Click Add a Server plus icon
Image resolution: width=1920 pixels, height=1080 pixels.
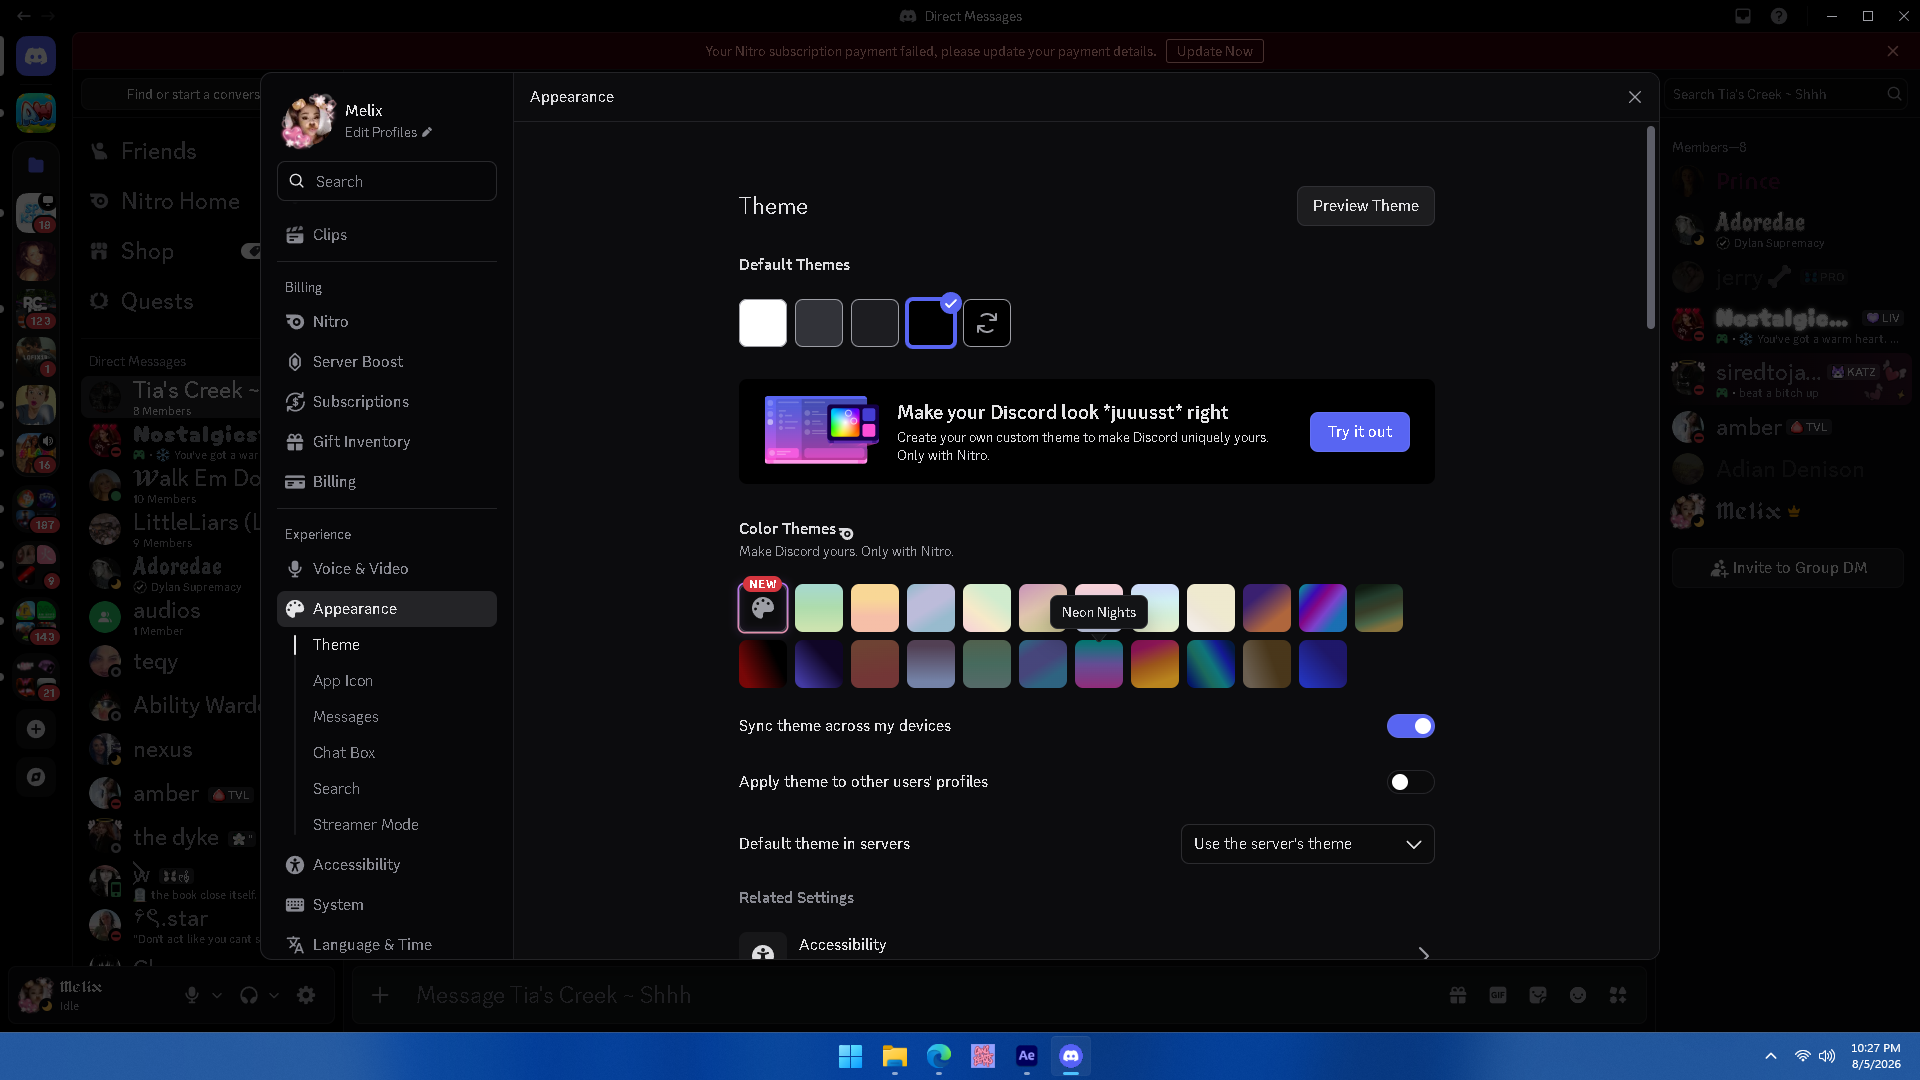coord(36,729)
